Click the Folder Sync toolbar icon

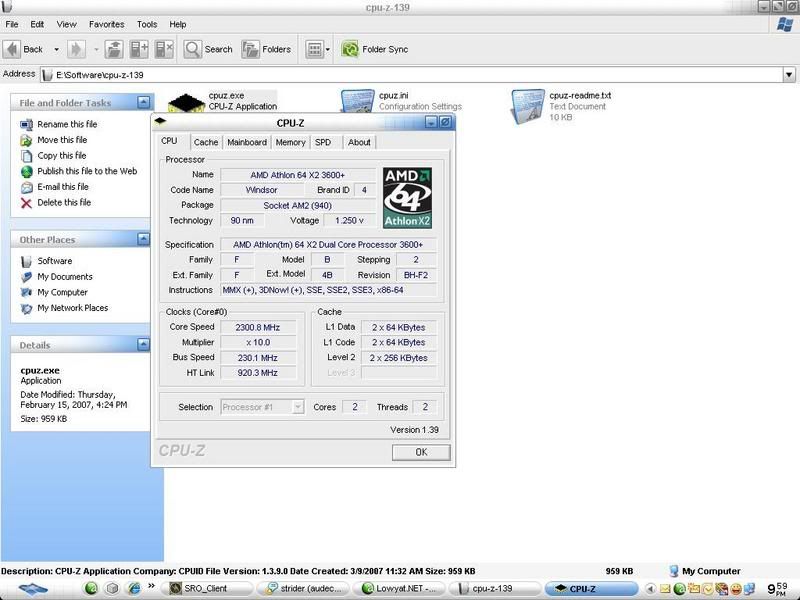(350, 49)
